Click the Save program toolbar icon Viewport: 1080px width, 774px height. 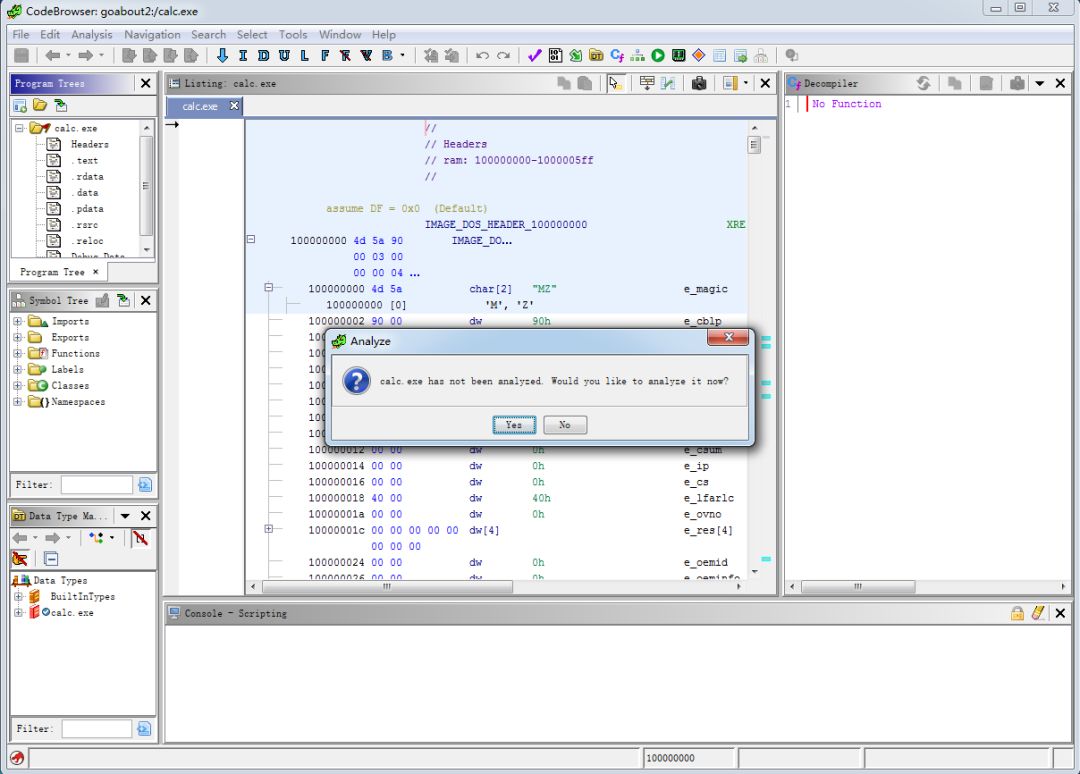(21, 56)
